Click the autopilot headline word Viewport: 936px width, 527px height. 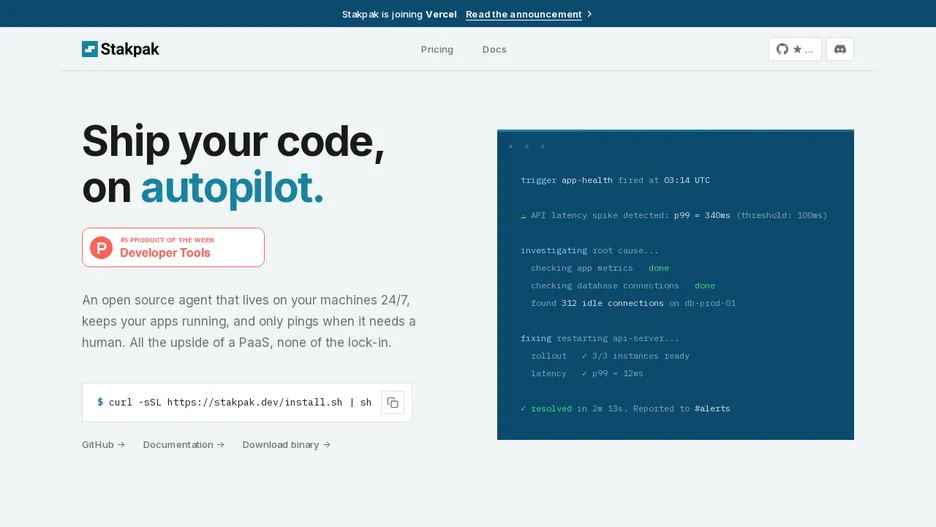pyautogui.click(x=232, y=188)
